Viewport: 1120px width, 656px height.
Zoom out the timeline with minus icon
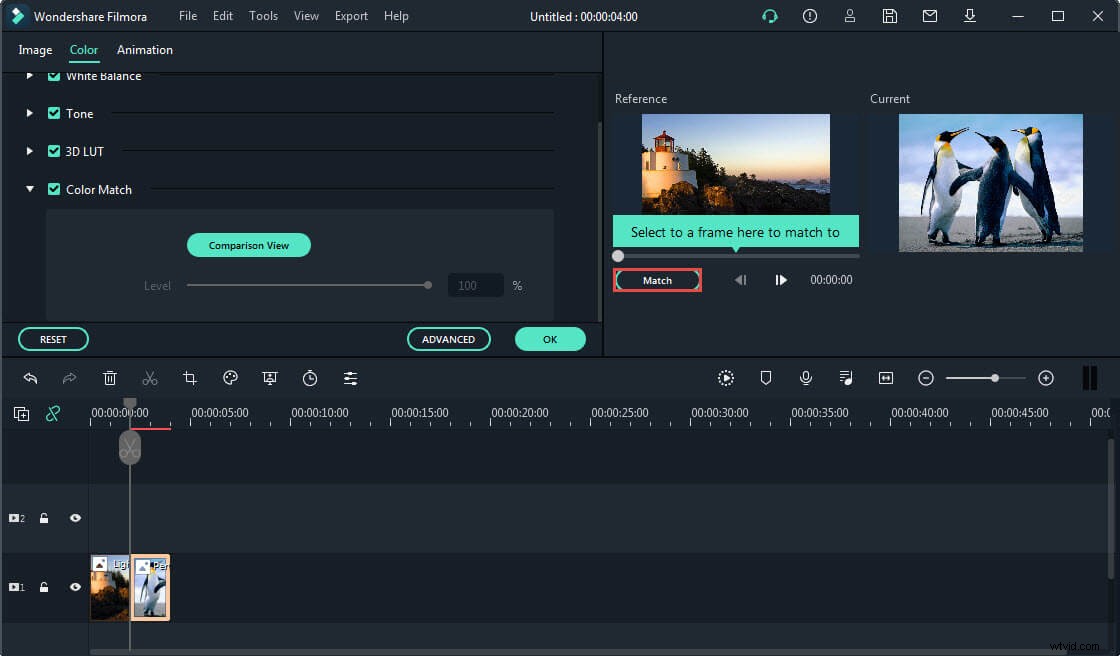(x=925, y=378)
